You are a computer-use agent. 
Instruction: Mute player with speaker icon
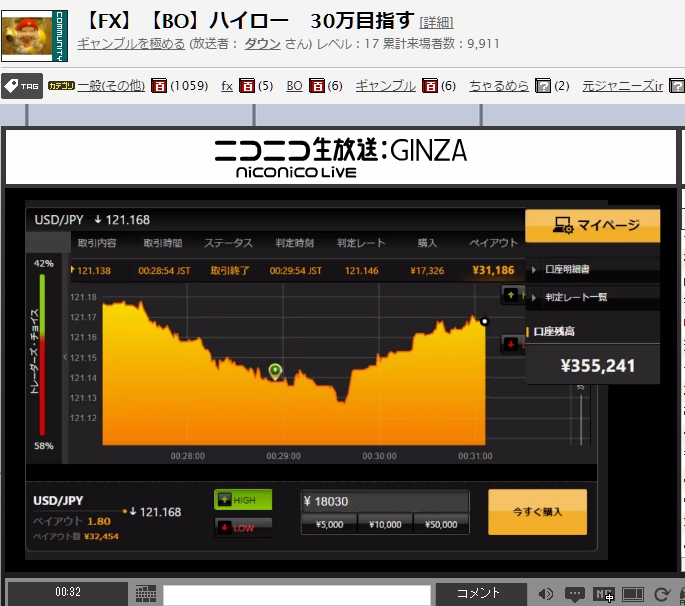(546, 594)
